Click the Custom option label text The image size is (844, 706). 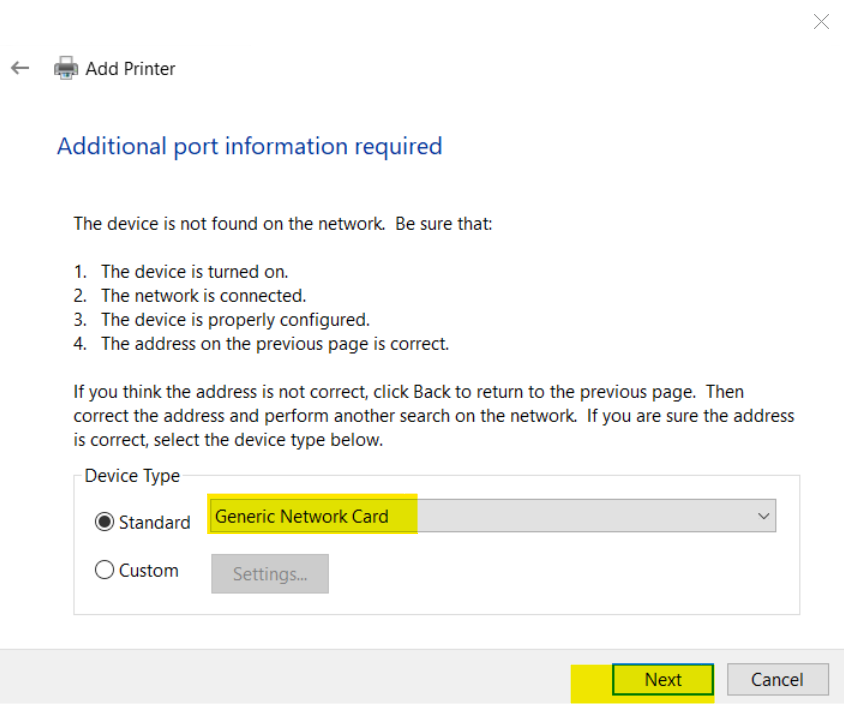click(x=149, y=570)
